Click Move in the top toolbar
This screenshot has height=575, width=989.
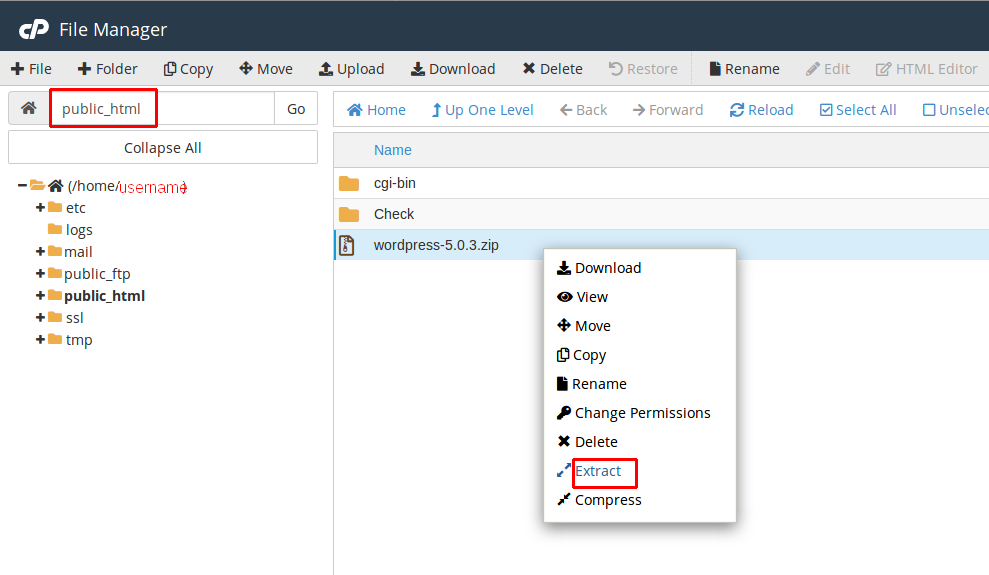[x=266, y=69]
